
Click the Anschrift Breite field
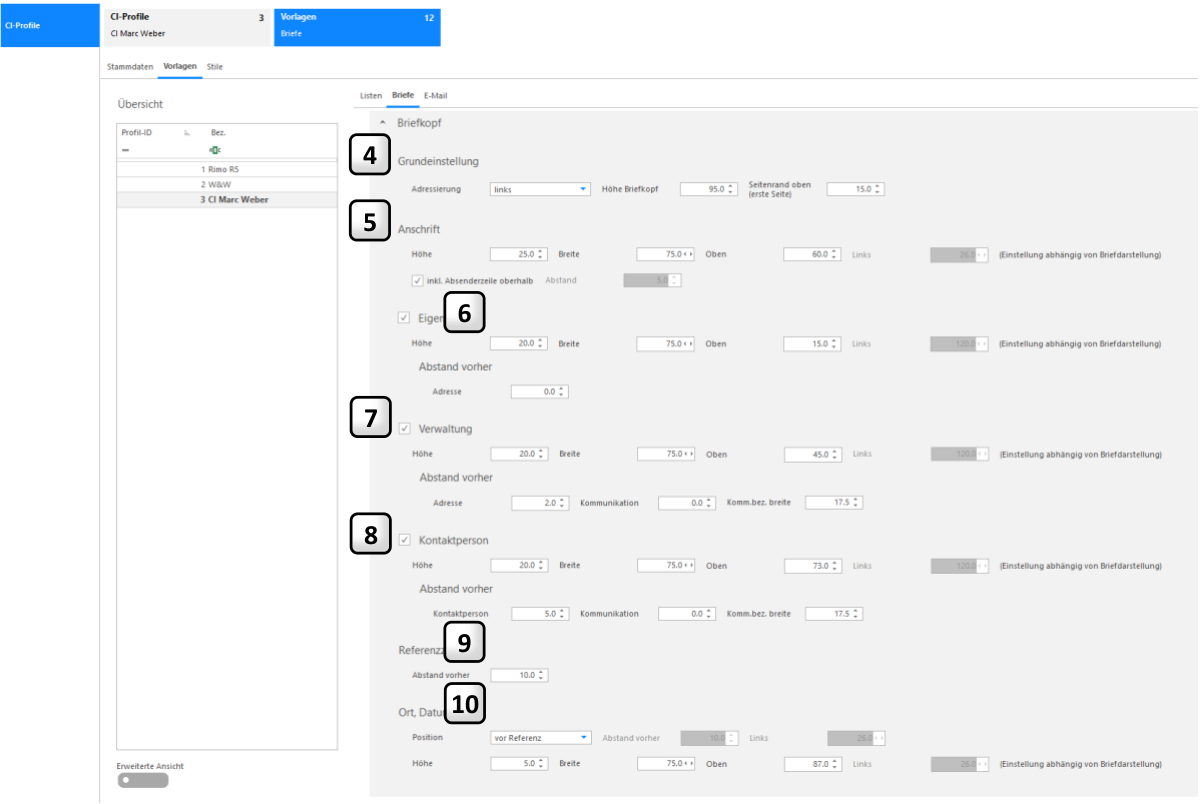click(x=666, y=254)
